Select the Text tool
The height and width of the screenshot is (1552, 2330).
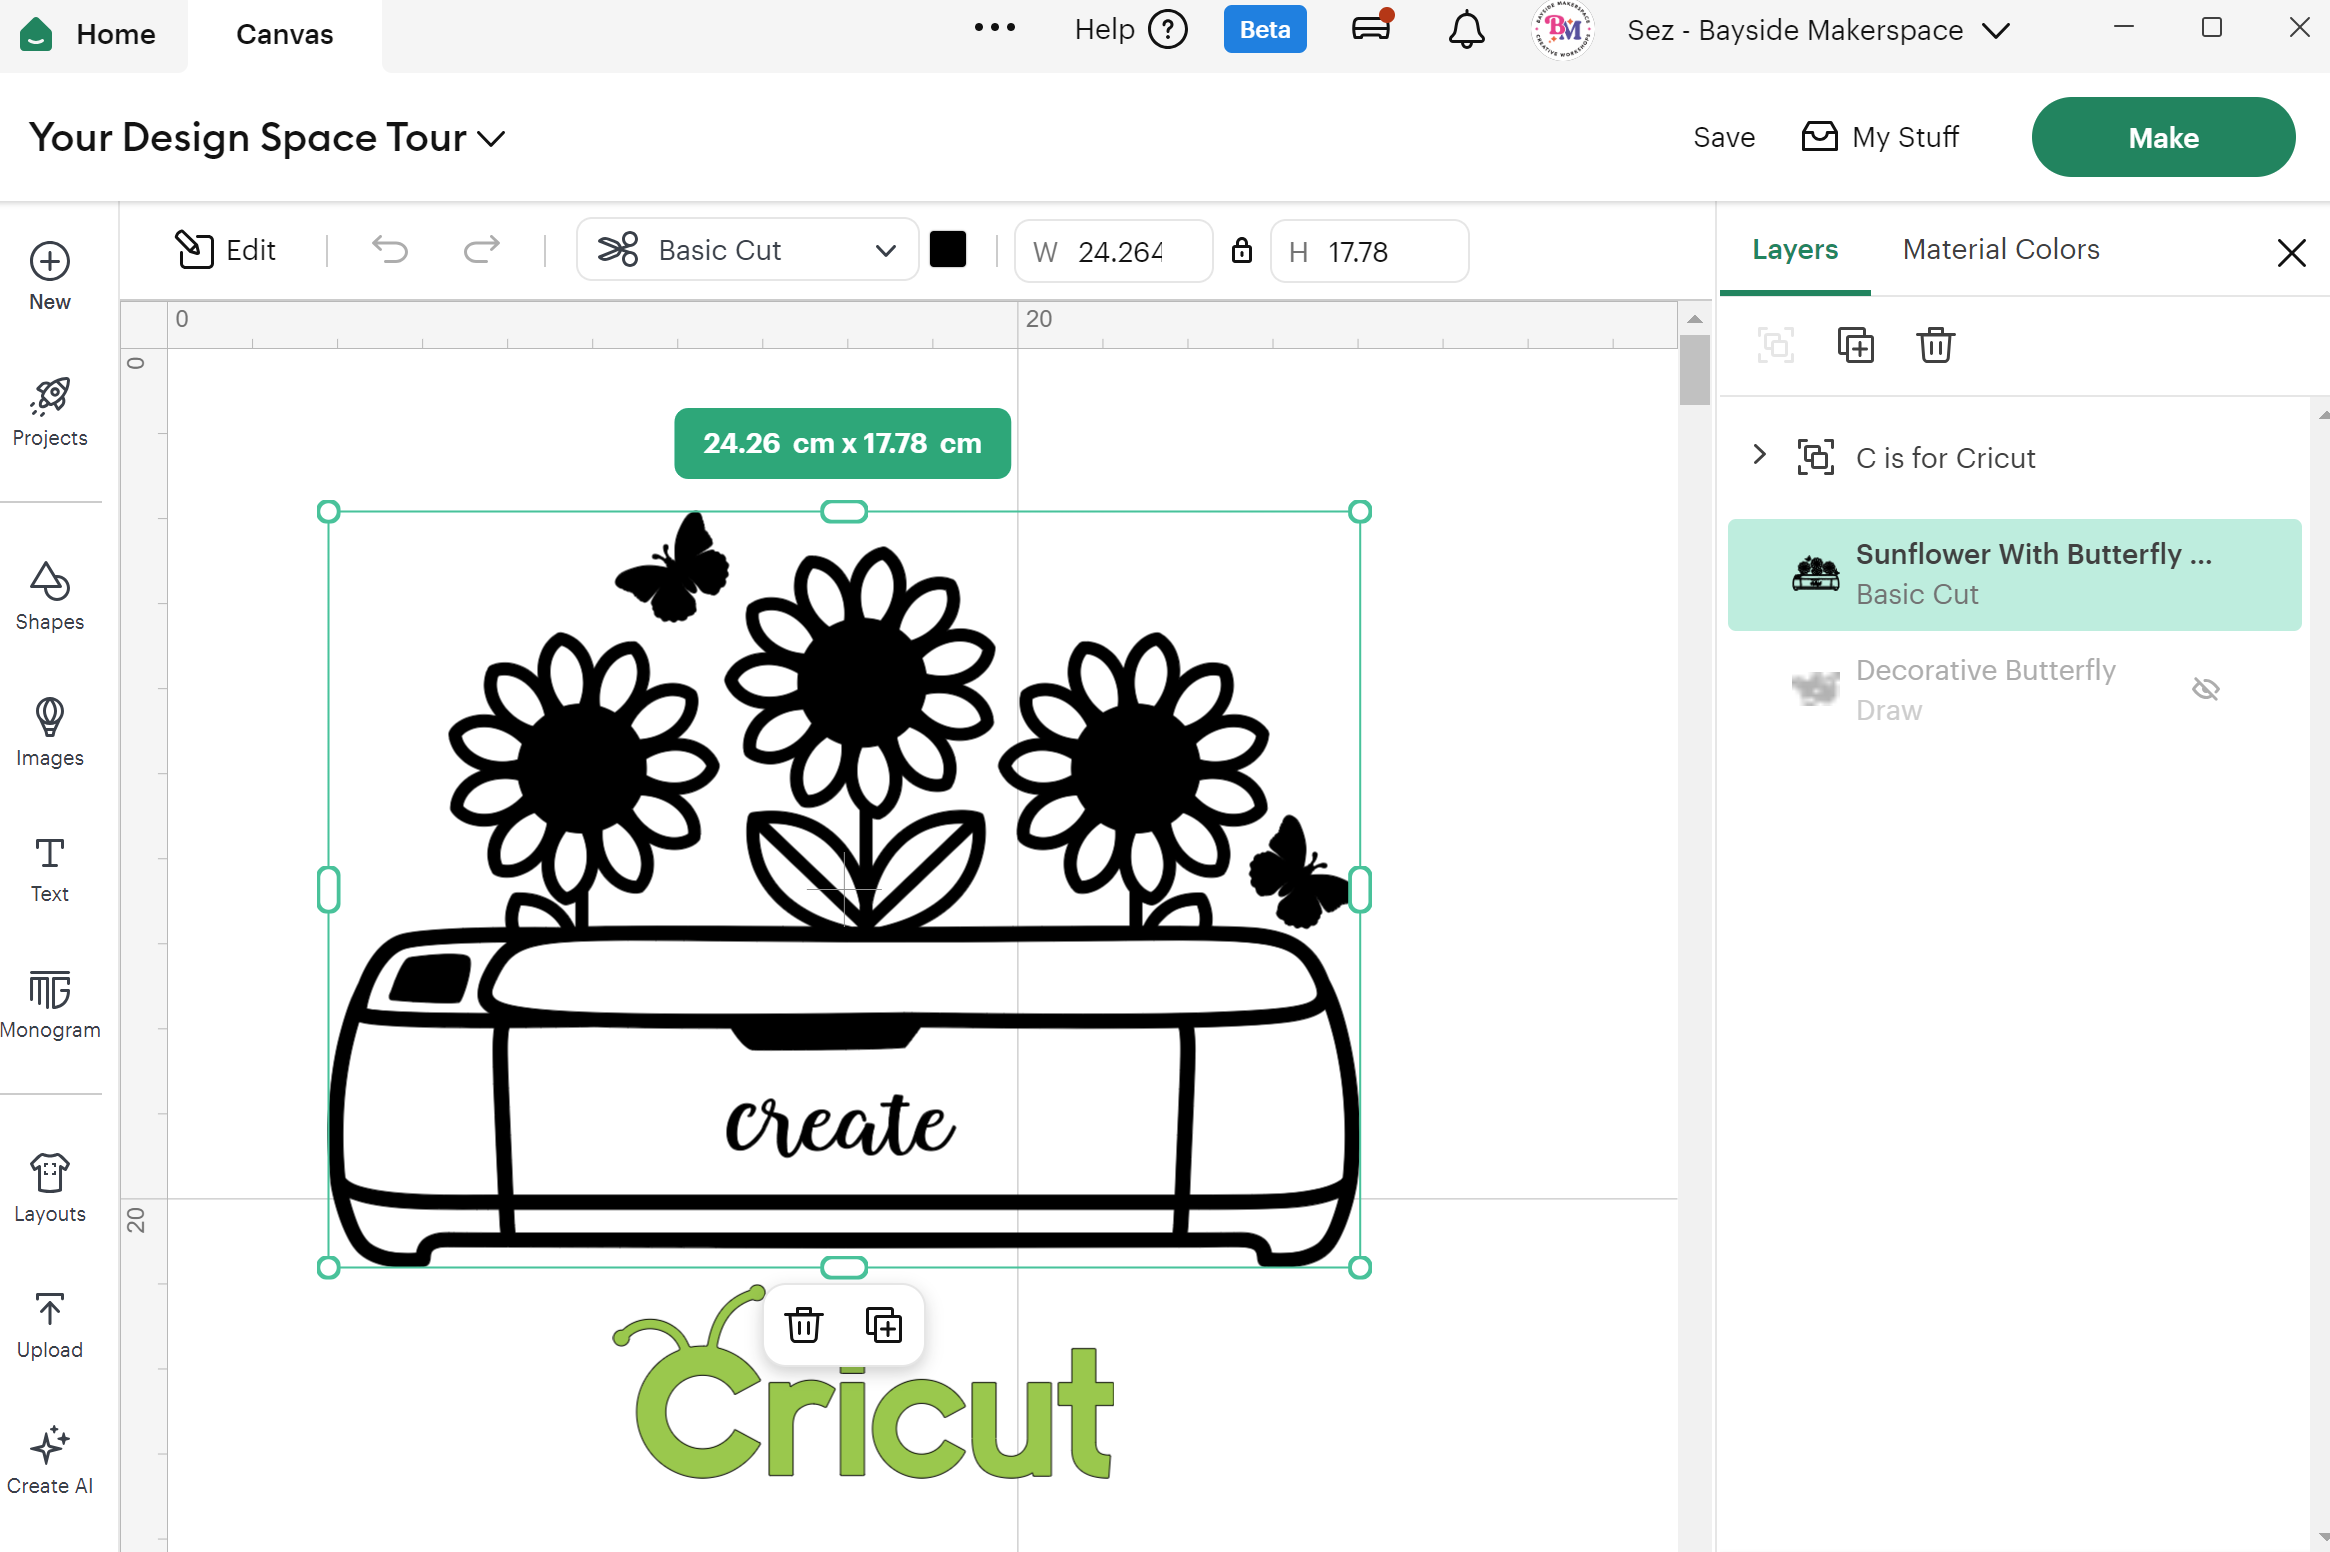tap(50, 868)
